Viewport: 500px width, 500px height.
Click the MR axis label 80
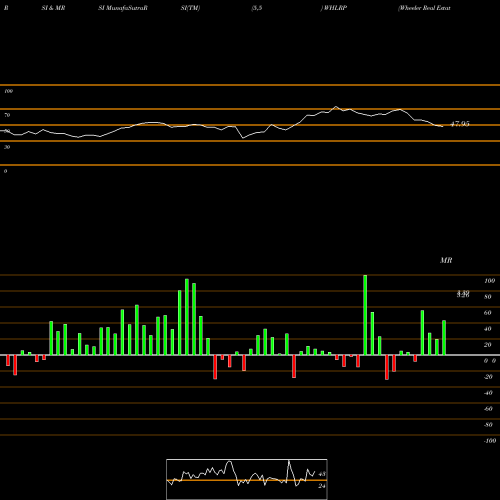click(488, 297)
